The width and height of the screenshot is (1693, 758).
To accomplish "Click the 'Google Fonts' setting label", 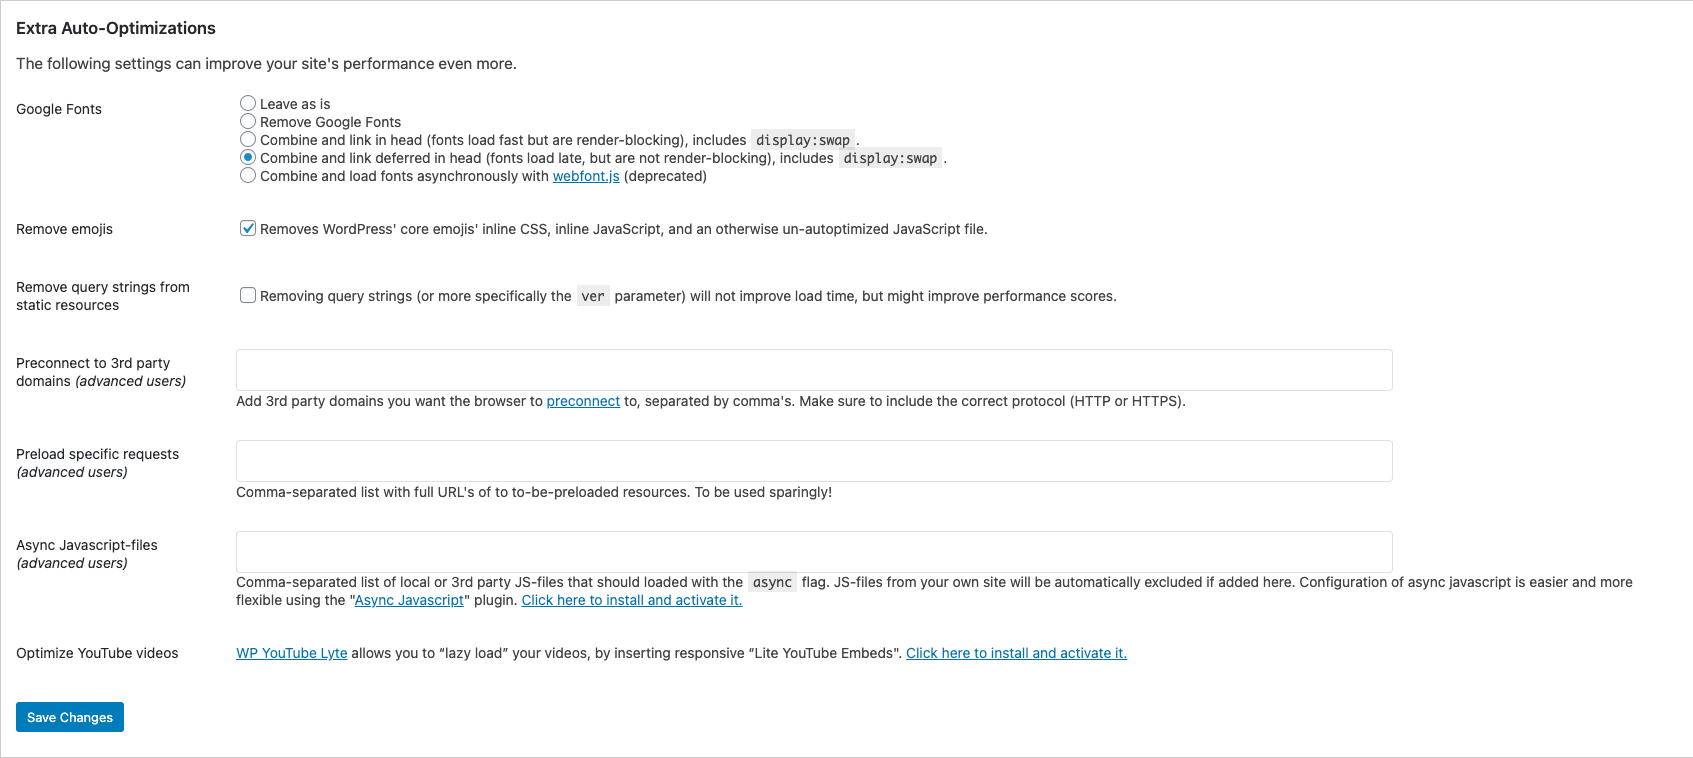I will point(59,109).
